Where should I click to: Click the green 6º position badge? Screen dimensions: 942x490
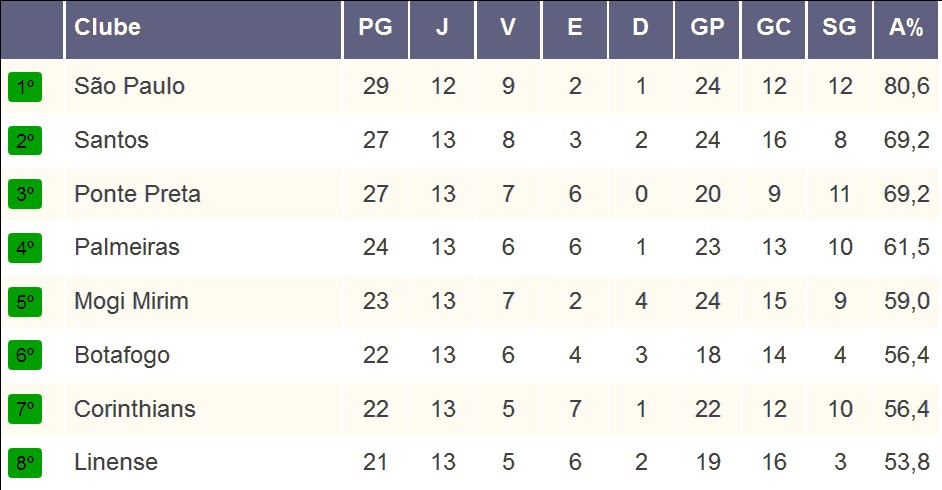click(25, 355)
